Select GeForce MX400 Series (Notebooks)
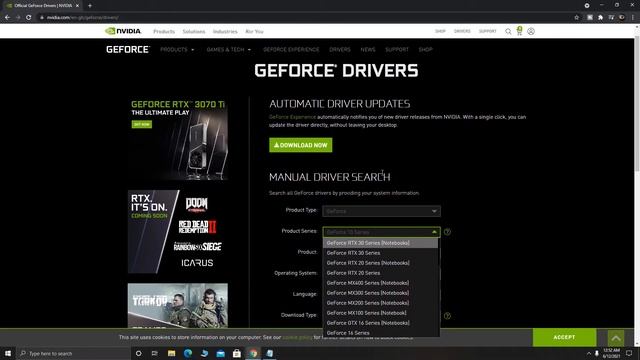Image resolution: width=640 pixels, height=360 pixels. (x=380, y=283)
